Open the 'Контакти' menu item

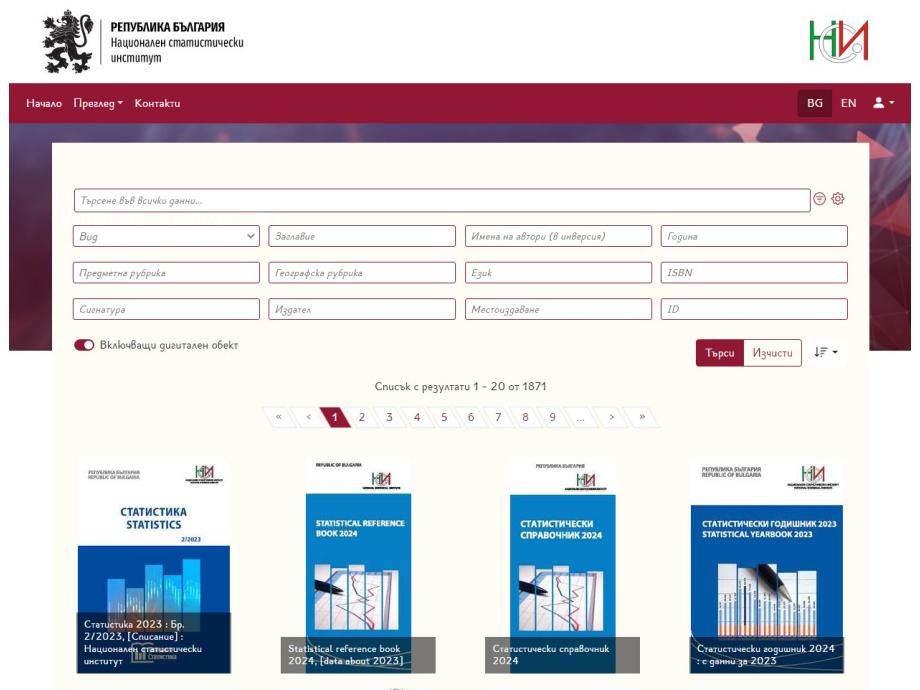[157, 103]
